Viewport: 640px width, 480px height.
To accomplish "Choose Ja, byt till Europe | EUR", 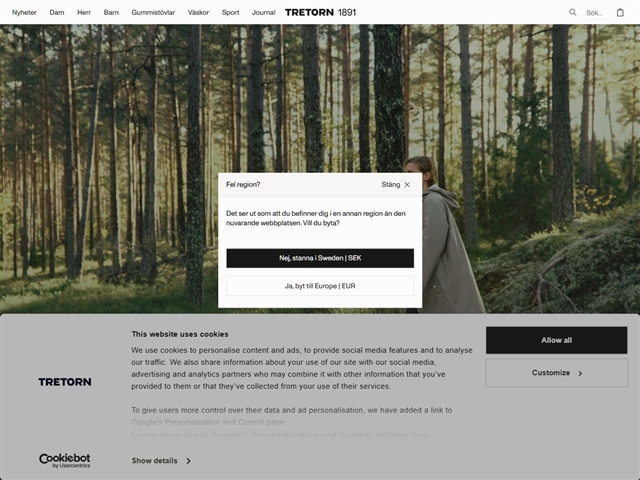I will click(x=320, y=286).
